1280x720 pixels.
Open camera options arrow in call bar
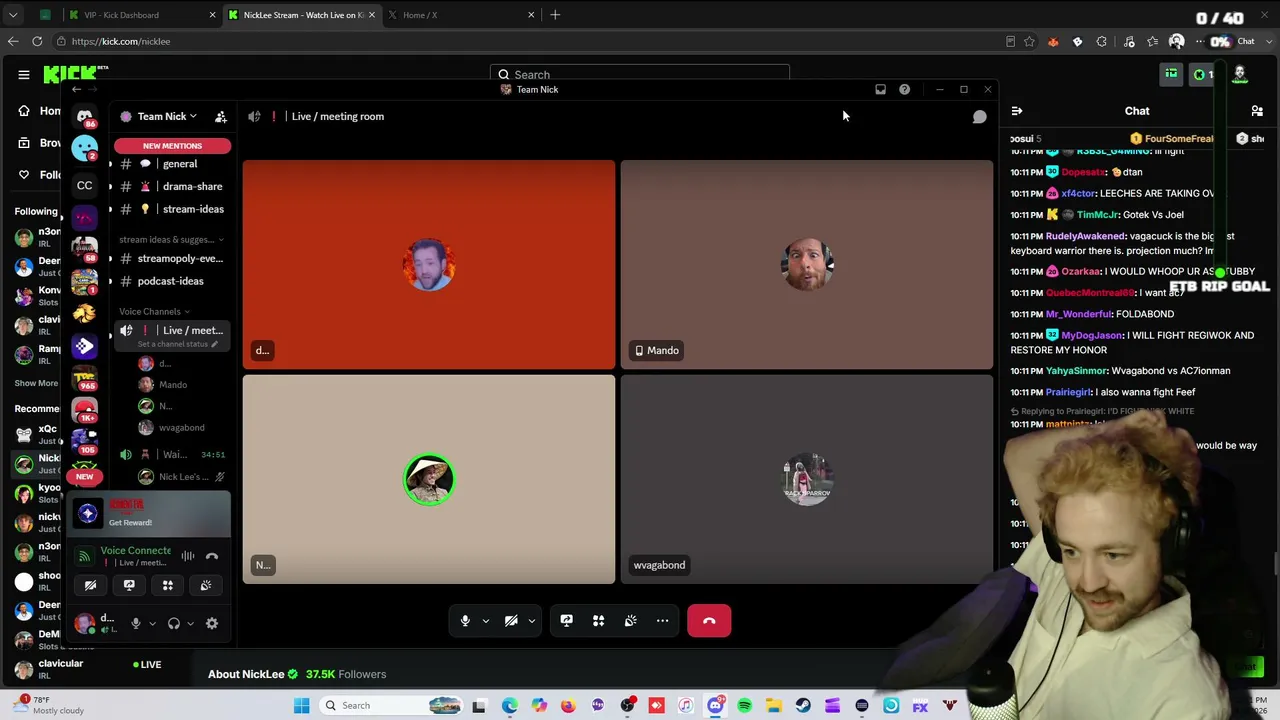532,621
